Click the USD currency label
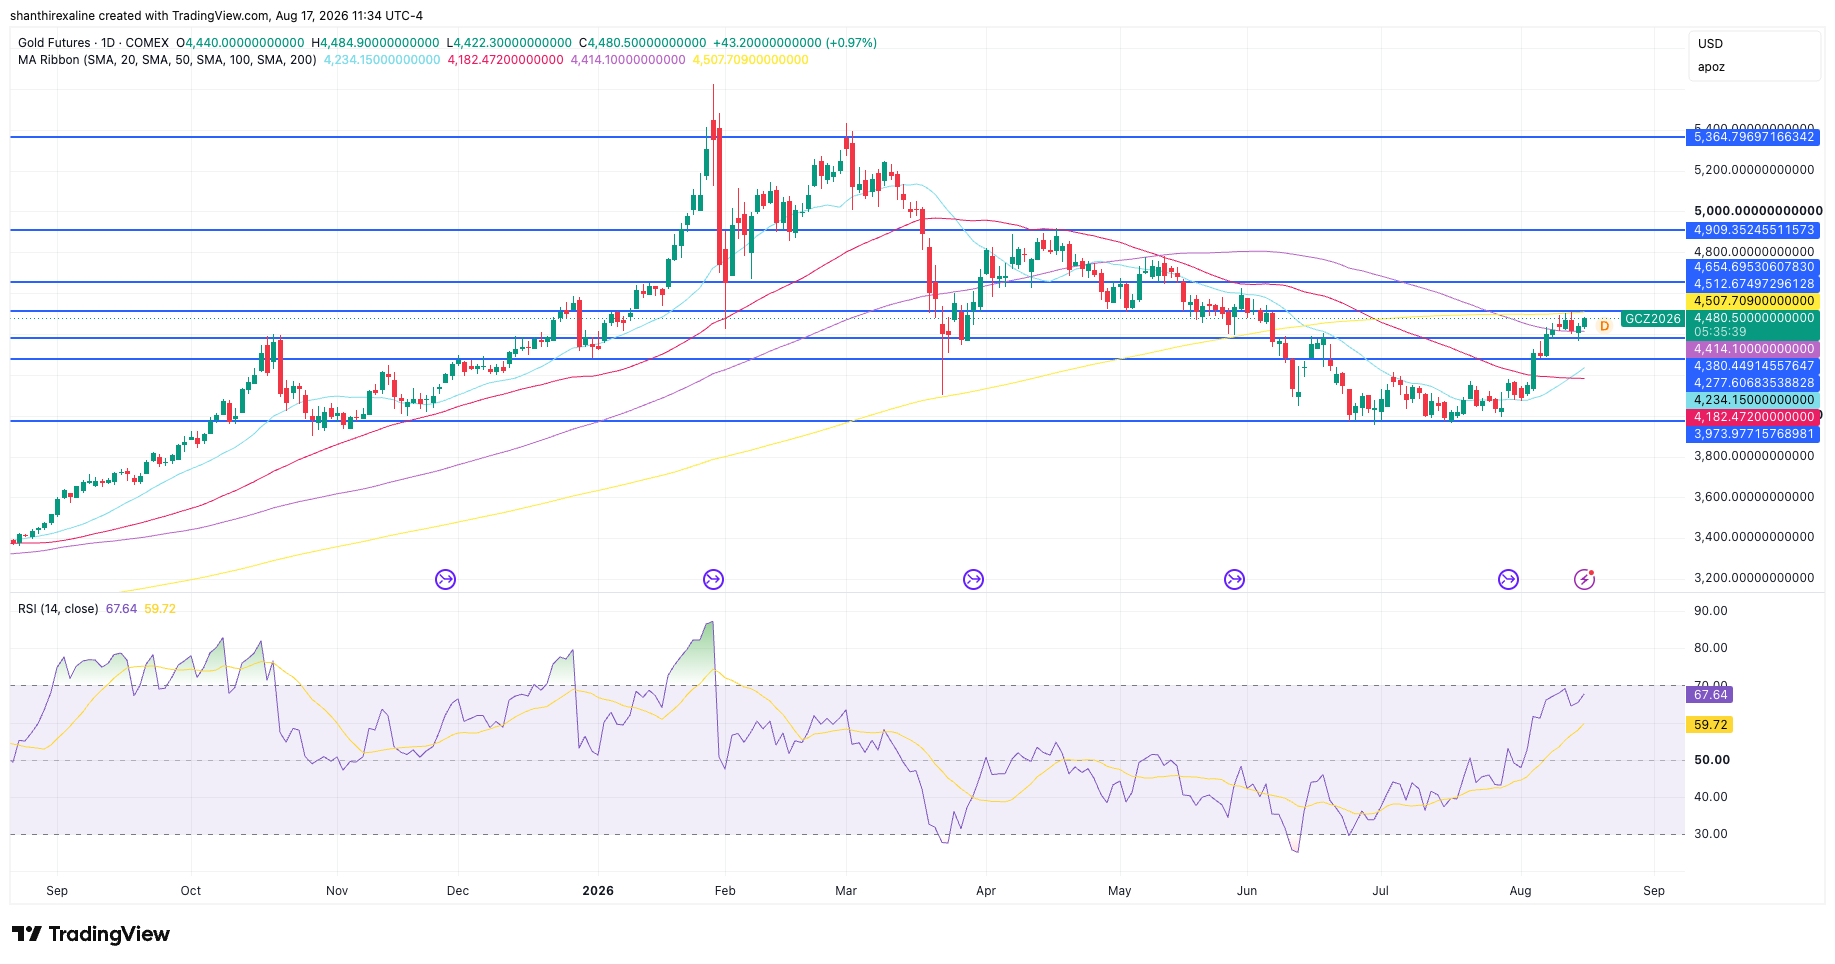 [x=1710, y=44]
